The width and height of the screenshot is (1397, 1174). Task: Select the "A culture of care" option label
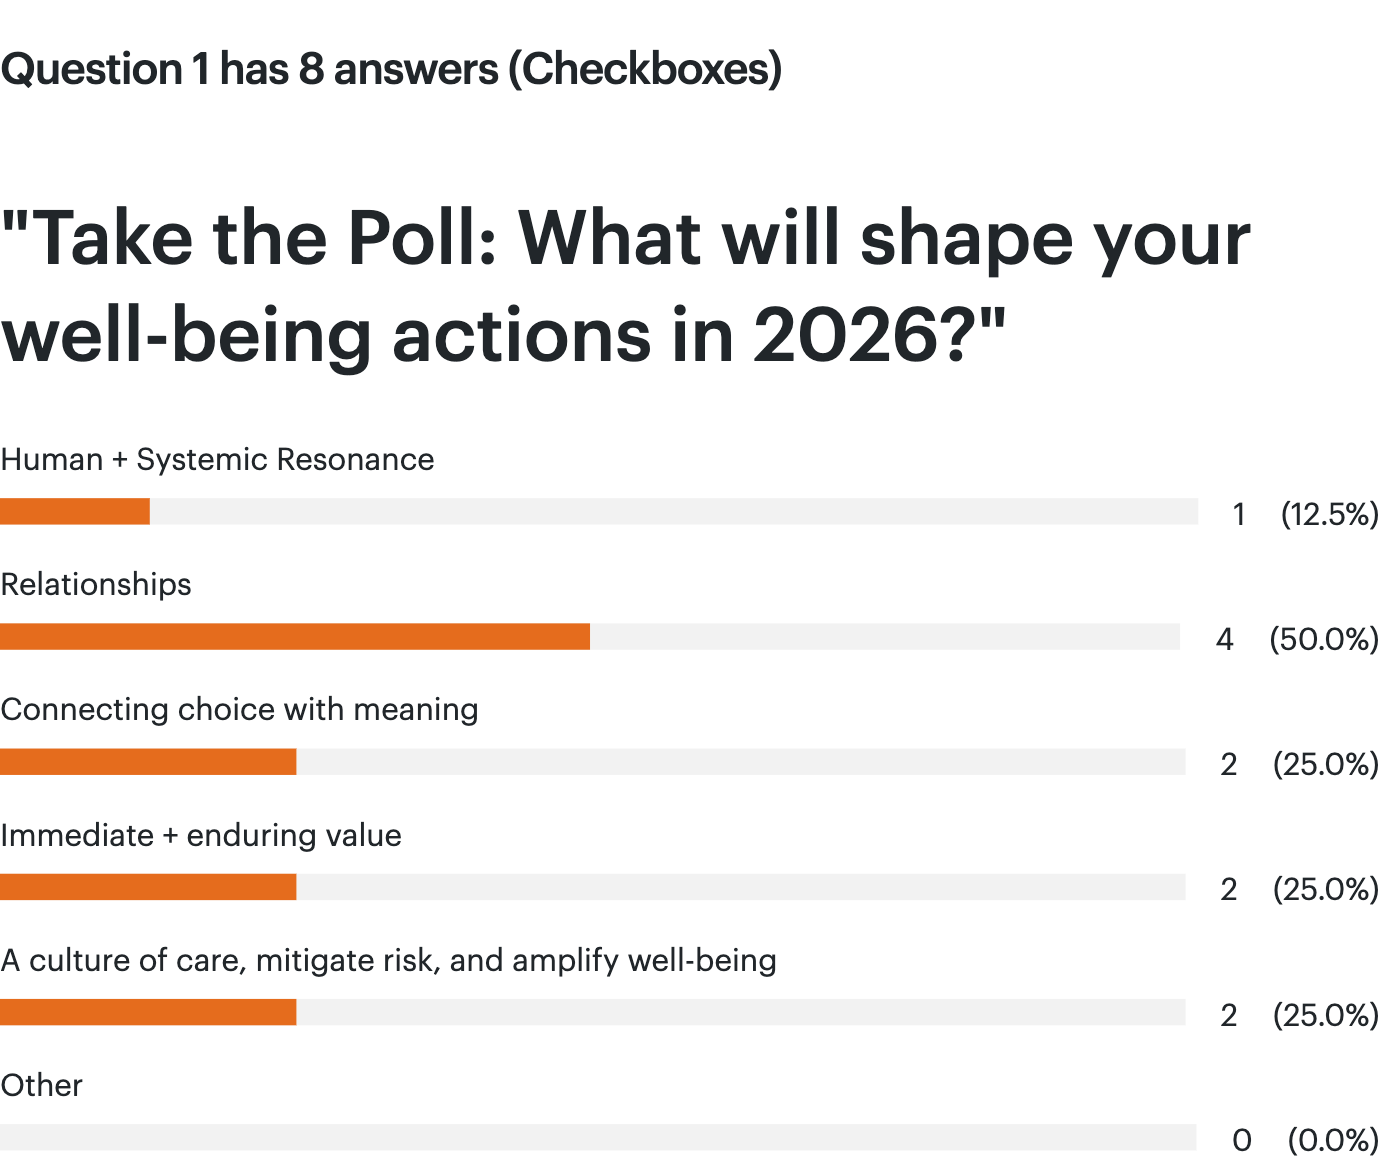(x=388, y=961)
